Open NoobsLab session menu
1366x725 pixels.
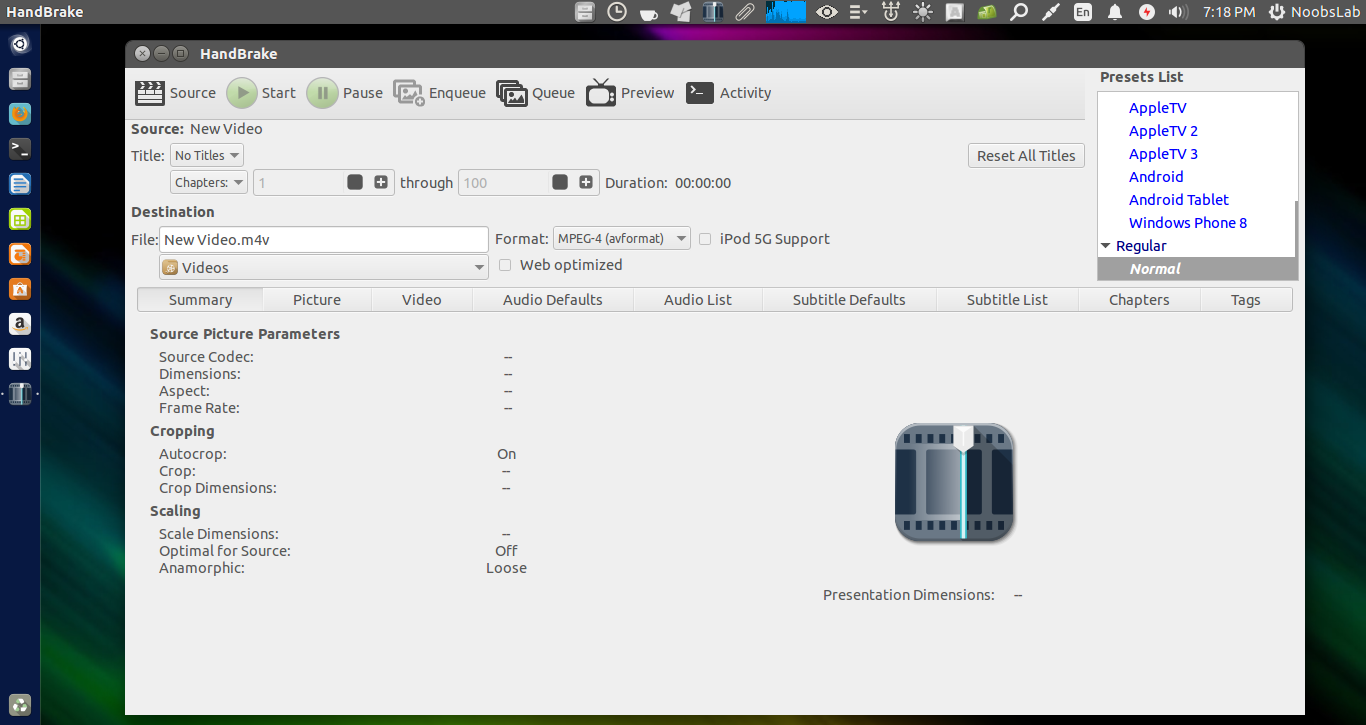[1316, 12]
